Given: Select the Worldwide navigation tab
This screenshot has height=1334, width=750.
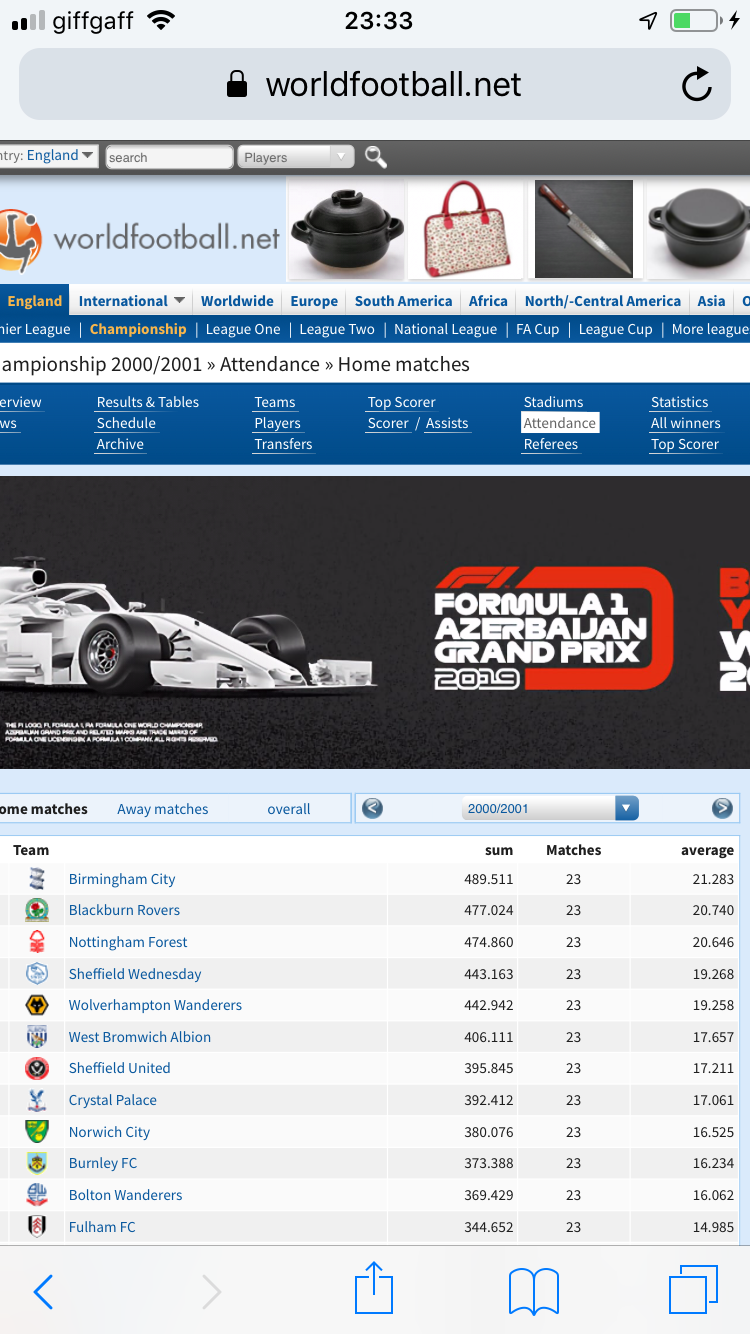Looking at the screenshot, I should pyautogui.click(x=237, y=301).
